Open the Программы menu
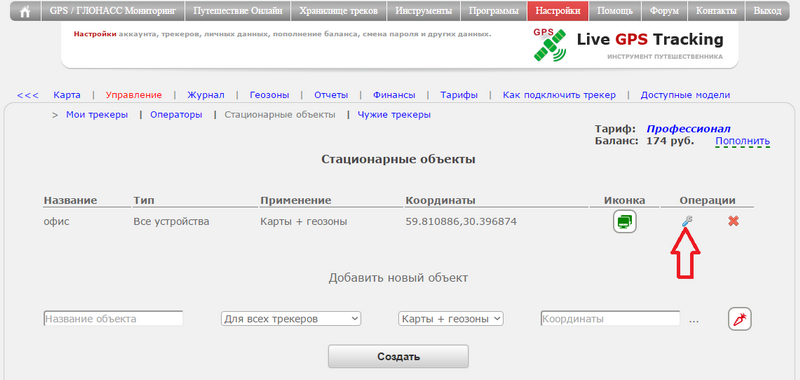 494,11
